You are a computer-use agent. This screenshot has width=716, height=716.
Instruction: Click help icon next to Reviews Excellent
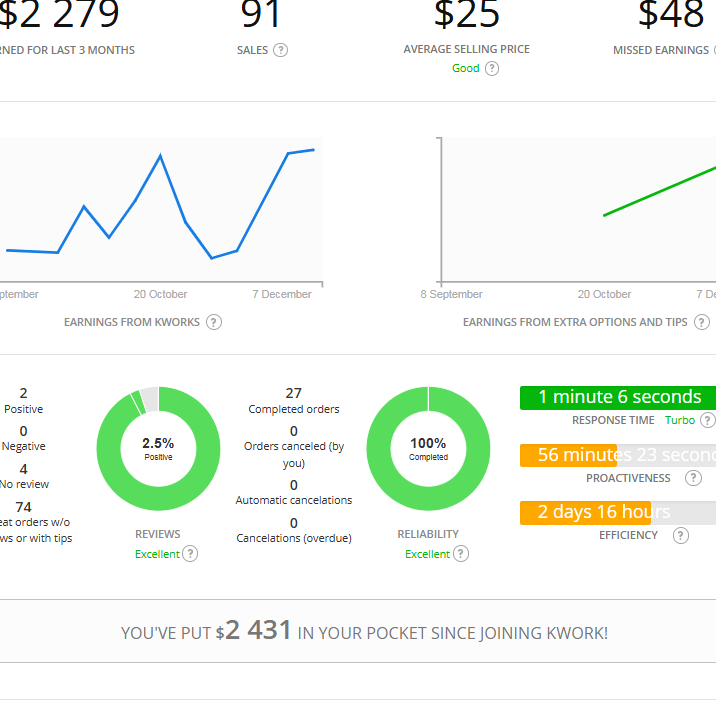pos(190,554)
